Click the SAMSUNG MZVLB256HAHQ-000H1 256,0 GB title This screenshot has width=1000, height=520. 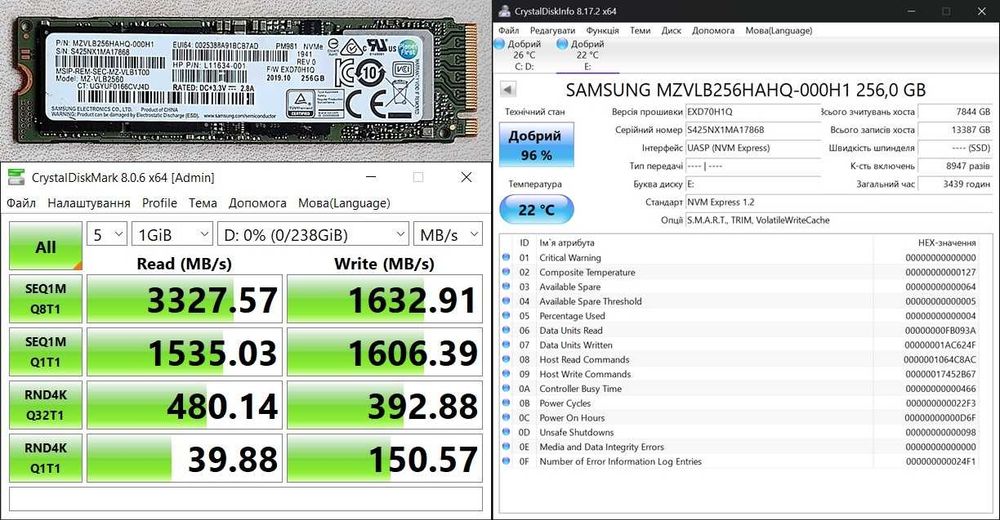(746, 90)
